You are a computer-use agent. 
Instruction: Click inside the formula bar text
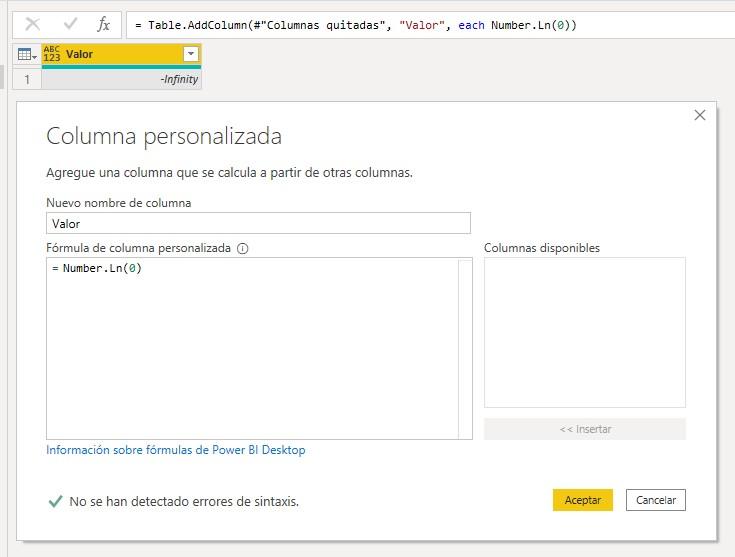point(400,24)
